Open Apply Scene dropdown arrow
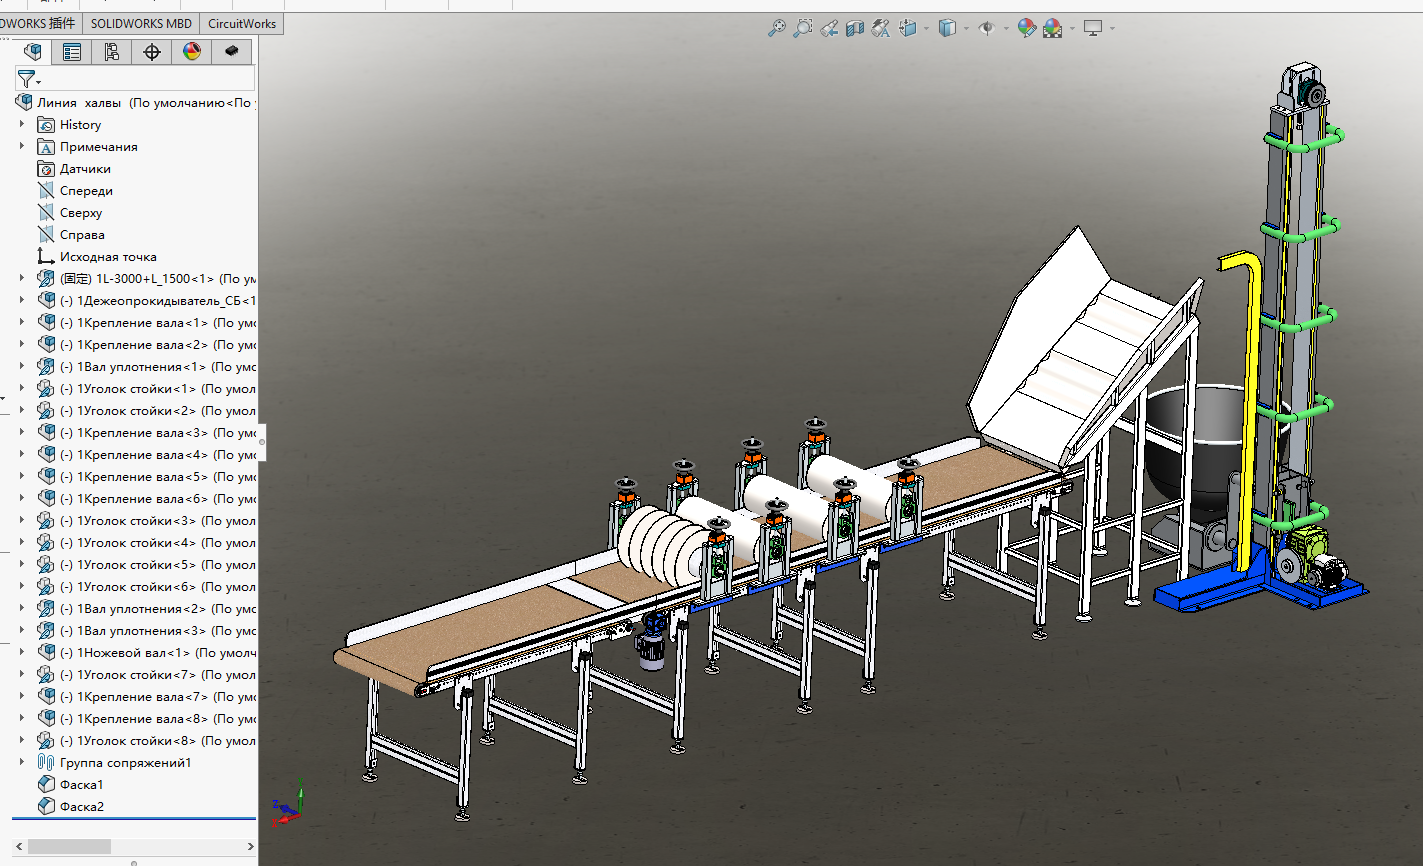Screen dimensions: 1423x866 [1072, 28]
